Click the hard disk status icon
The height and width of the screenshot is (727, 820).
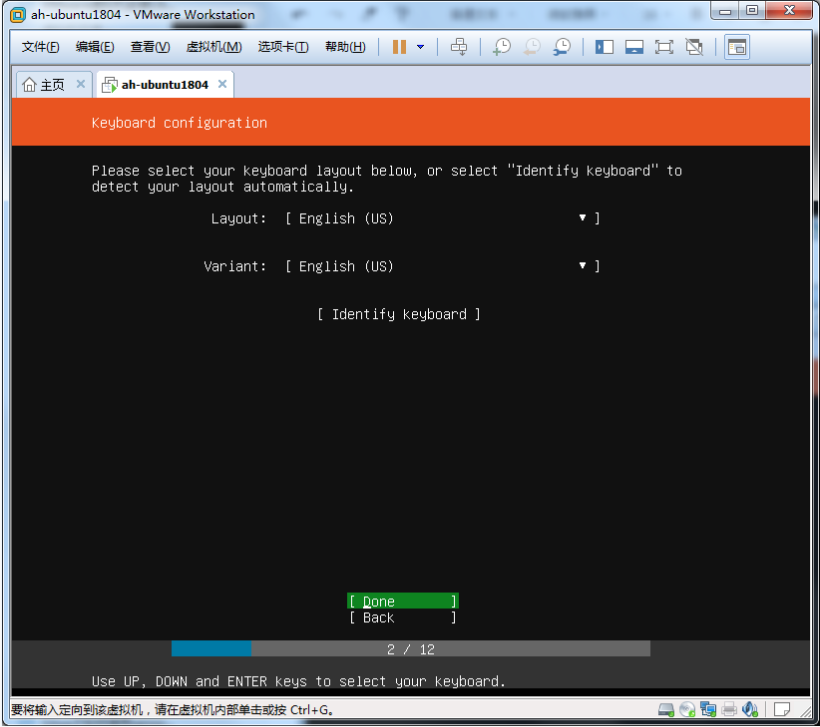666,710
